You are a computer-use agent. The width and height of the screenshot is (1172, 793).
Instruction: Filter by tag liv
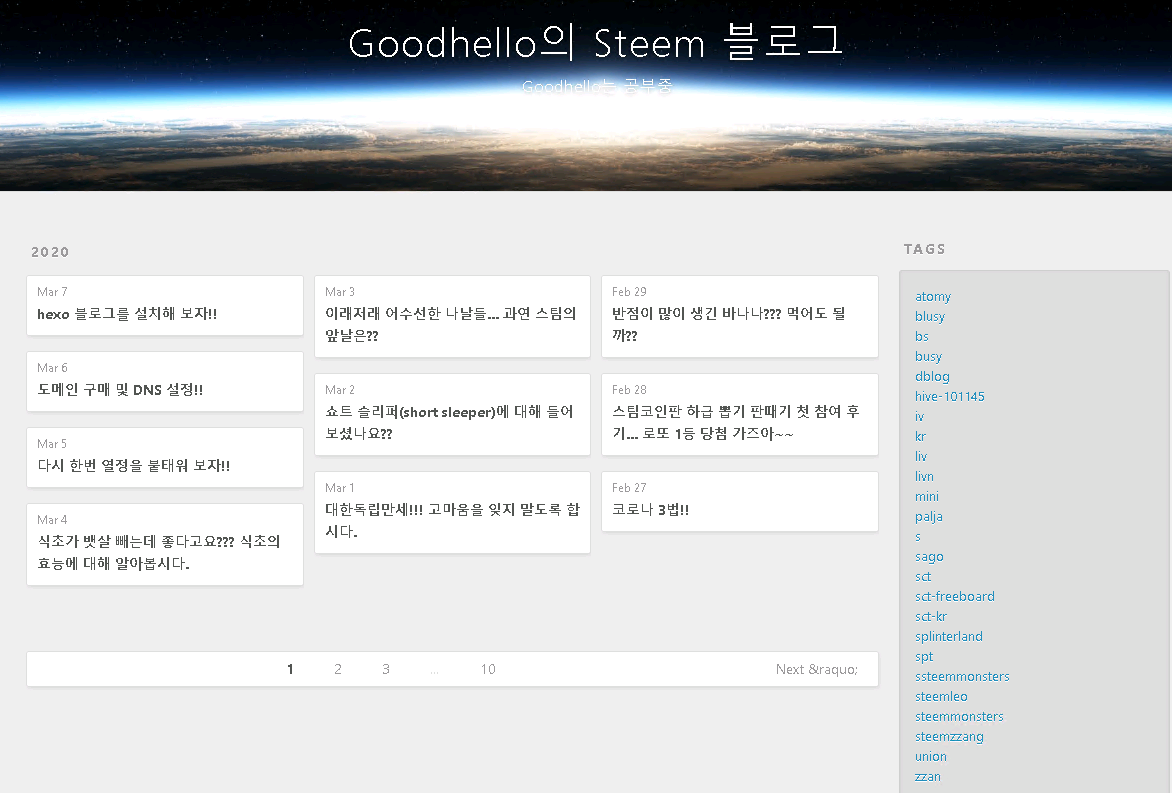921,457
